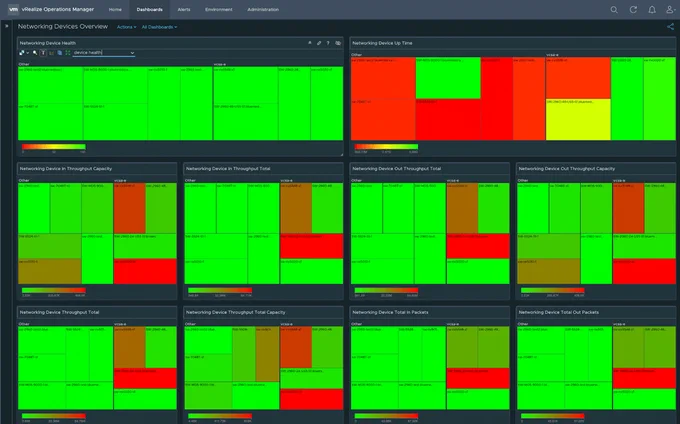Click the Networking Device Total Out Packets title
This screenshot has width=680, height=424.
[x=559, y=312]
